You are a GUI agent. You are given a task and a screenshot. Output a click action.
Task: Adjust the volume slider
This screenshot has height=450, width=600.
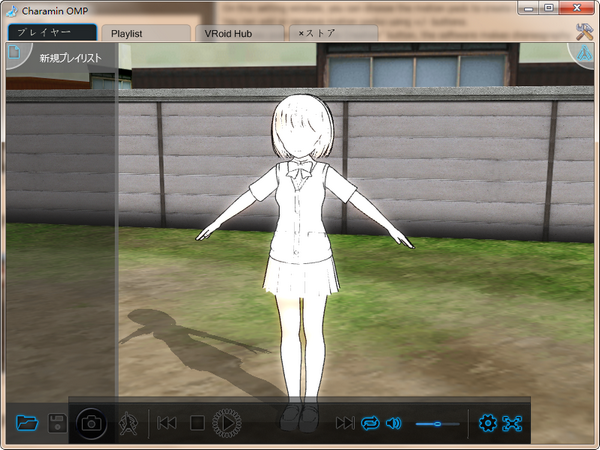(x=438, y=424)
